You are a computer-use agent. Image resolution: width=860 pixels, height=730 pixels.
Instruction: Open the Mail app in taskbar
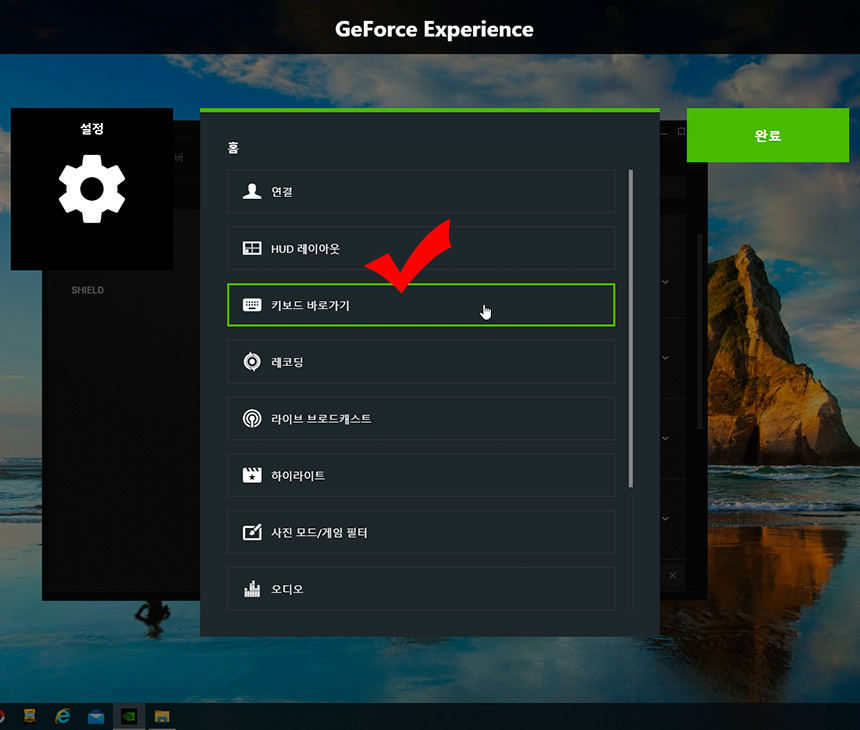pyautogui.click(x=96, y=717)
